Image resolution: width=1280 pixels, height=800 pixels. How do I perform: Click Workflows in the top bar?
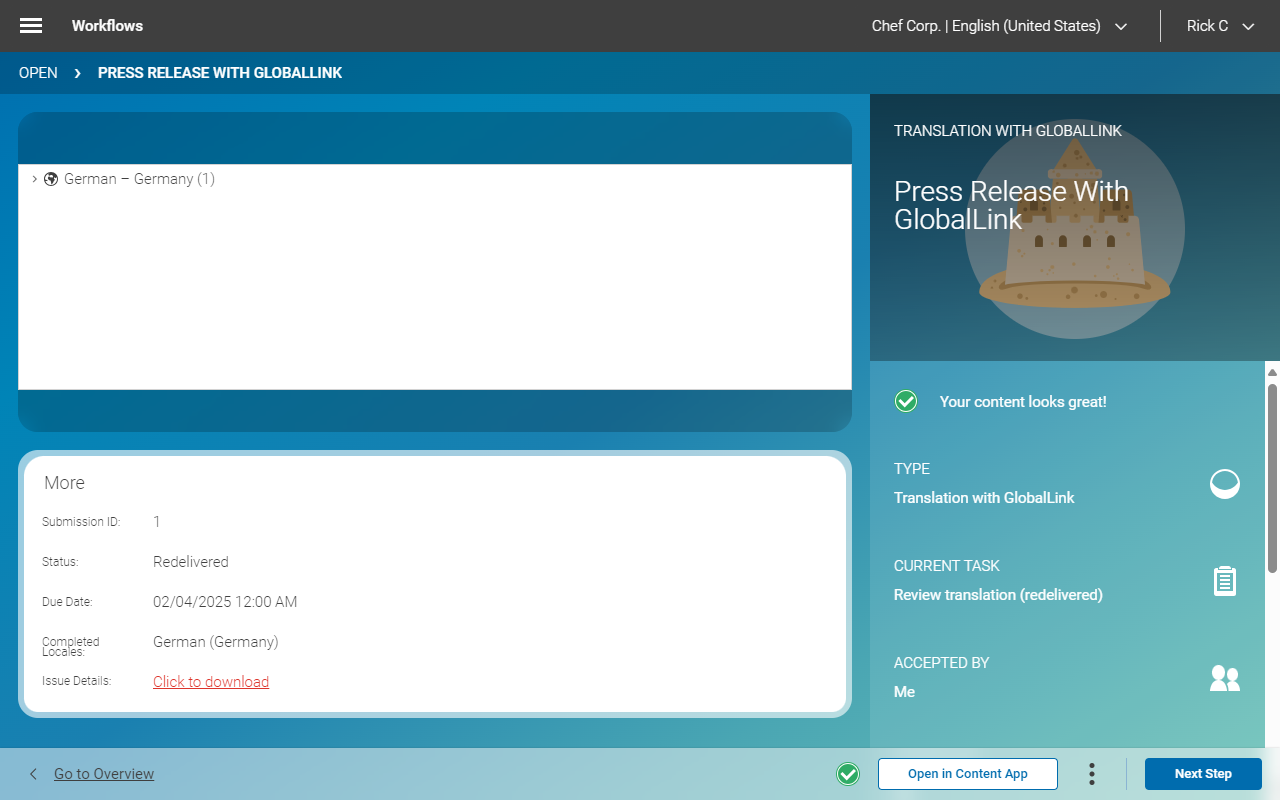[107, 26]
